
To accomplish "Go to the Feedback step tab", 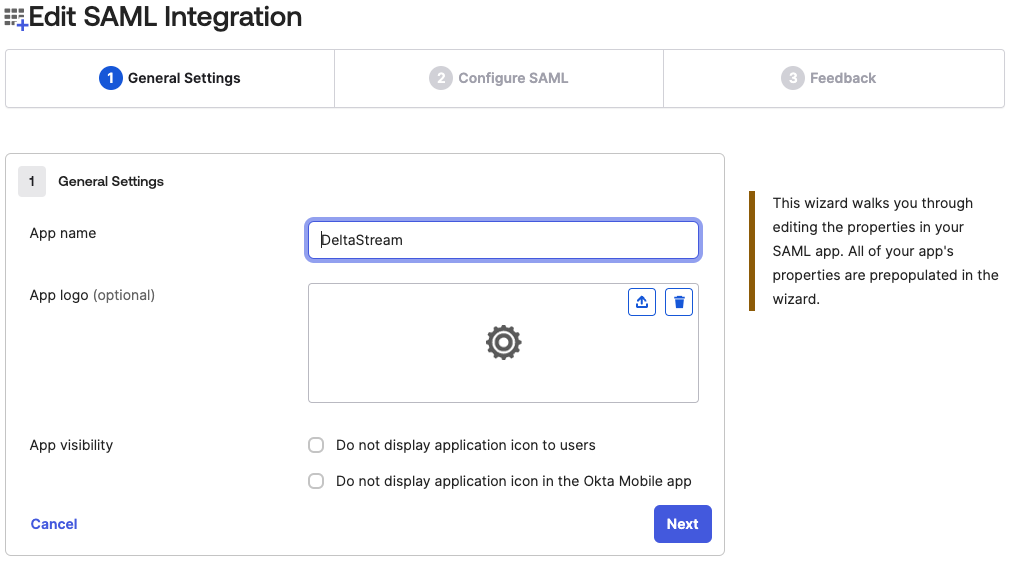I will pos(834,79).
